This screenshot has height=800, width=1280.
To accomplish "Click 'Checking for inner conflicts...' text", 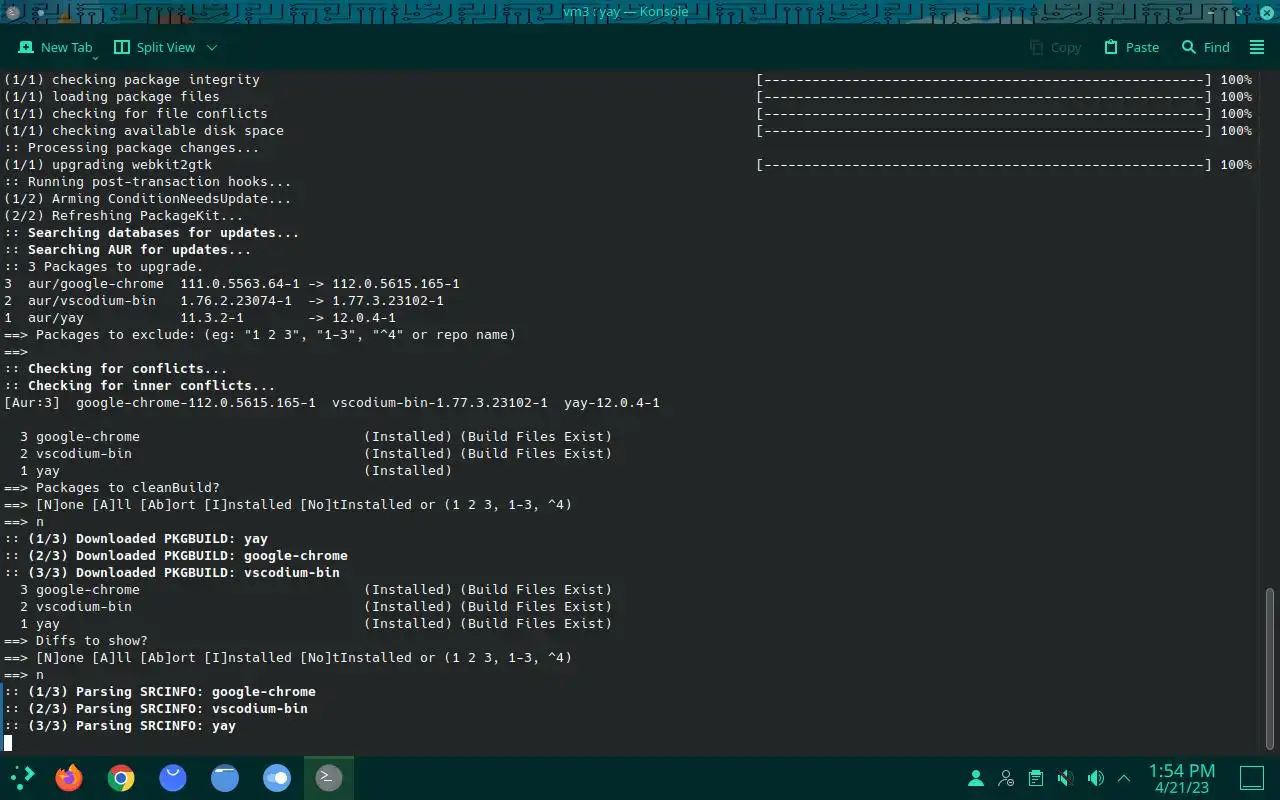I will (152, 386).
